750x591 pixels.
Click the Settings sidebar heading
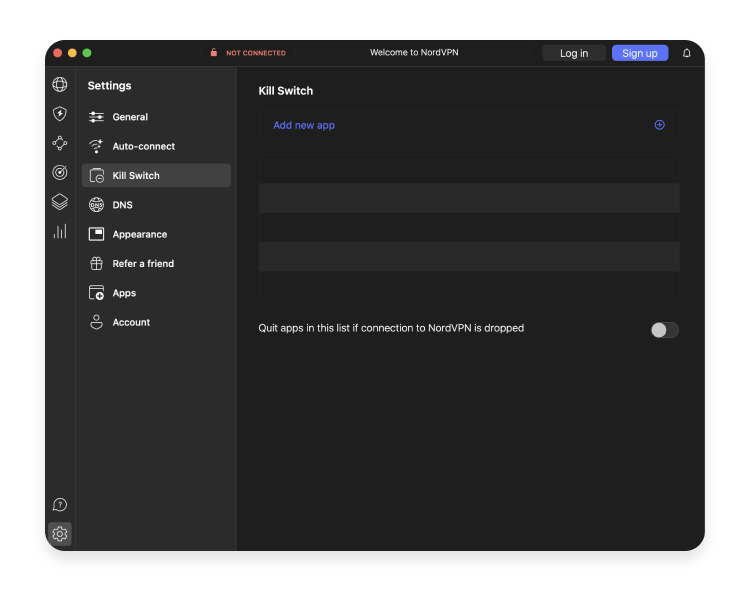(109, 86)
